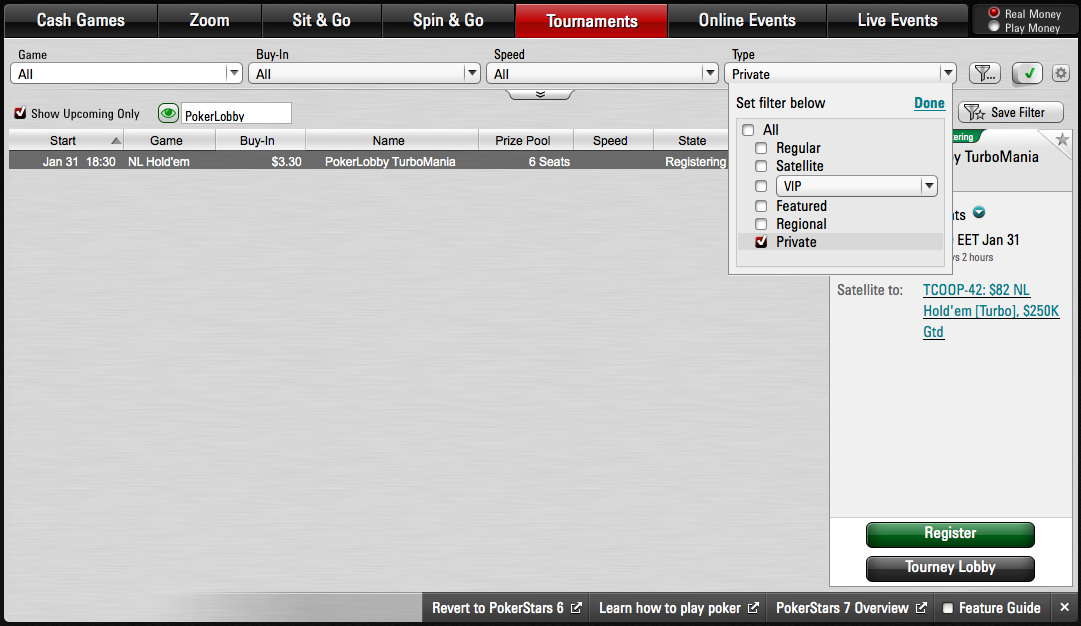Click the Save Filter button
Image resolution: width=1081 pixels, height=626 pixels.
[1011, 112]
